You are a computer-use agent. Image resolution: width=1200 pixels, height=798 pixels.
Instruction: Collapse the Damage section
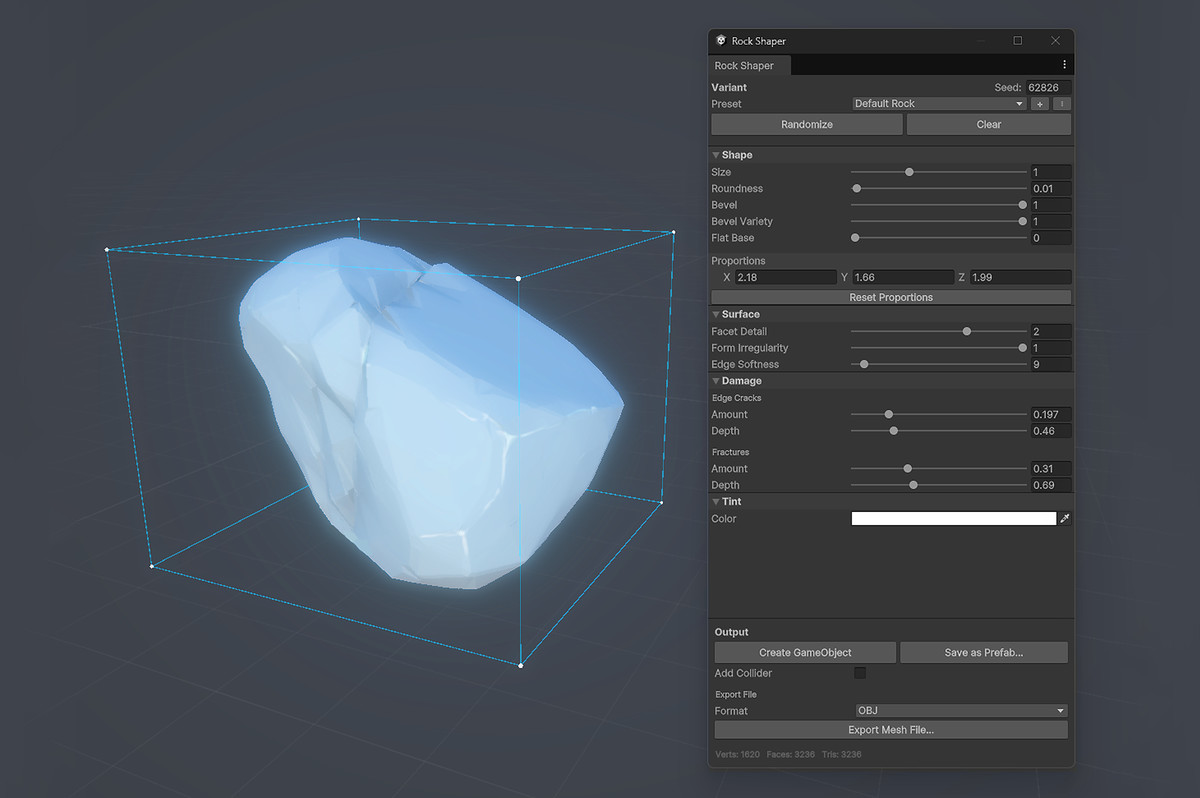tap(716, 381)
